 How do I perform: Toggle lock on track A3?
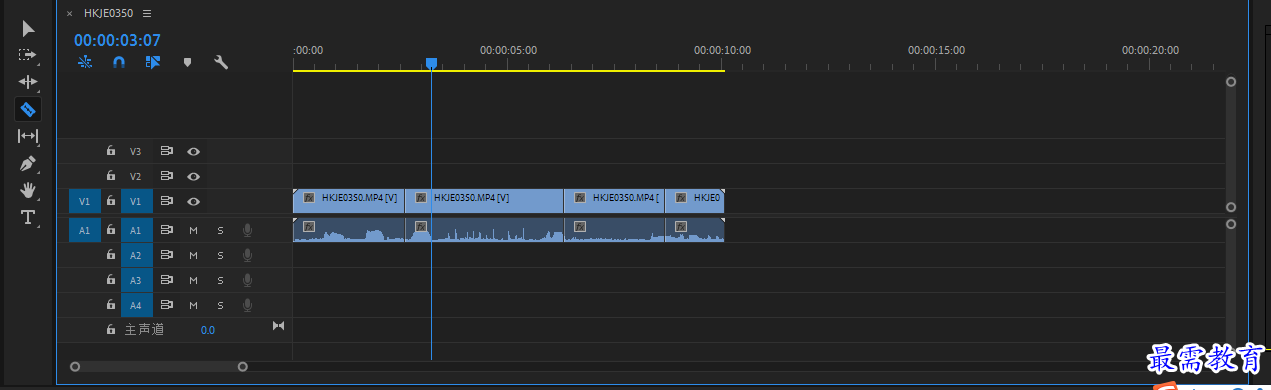[111, 280]
